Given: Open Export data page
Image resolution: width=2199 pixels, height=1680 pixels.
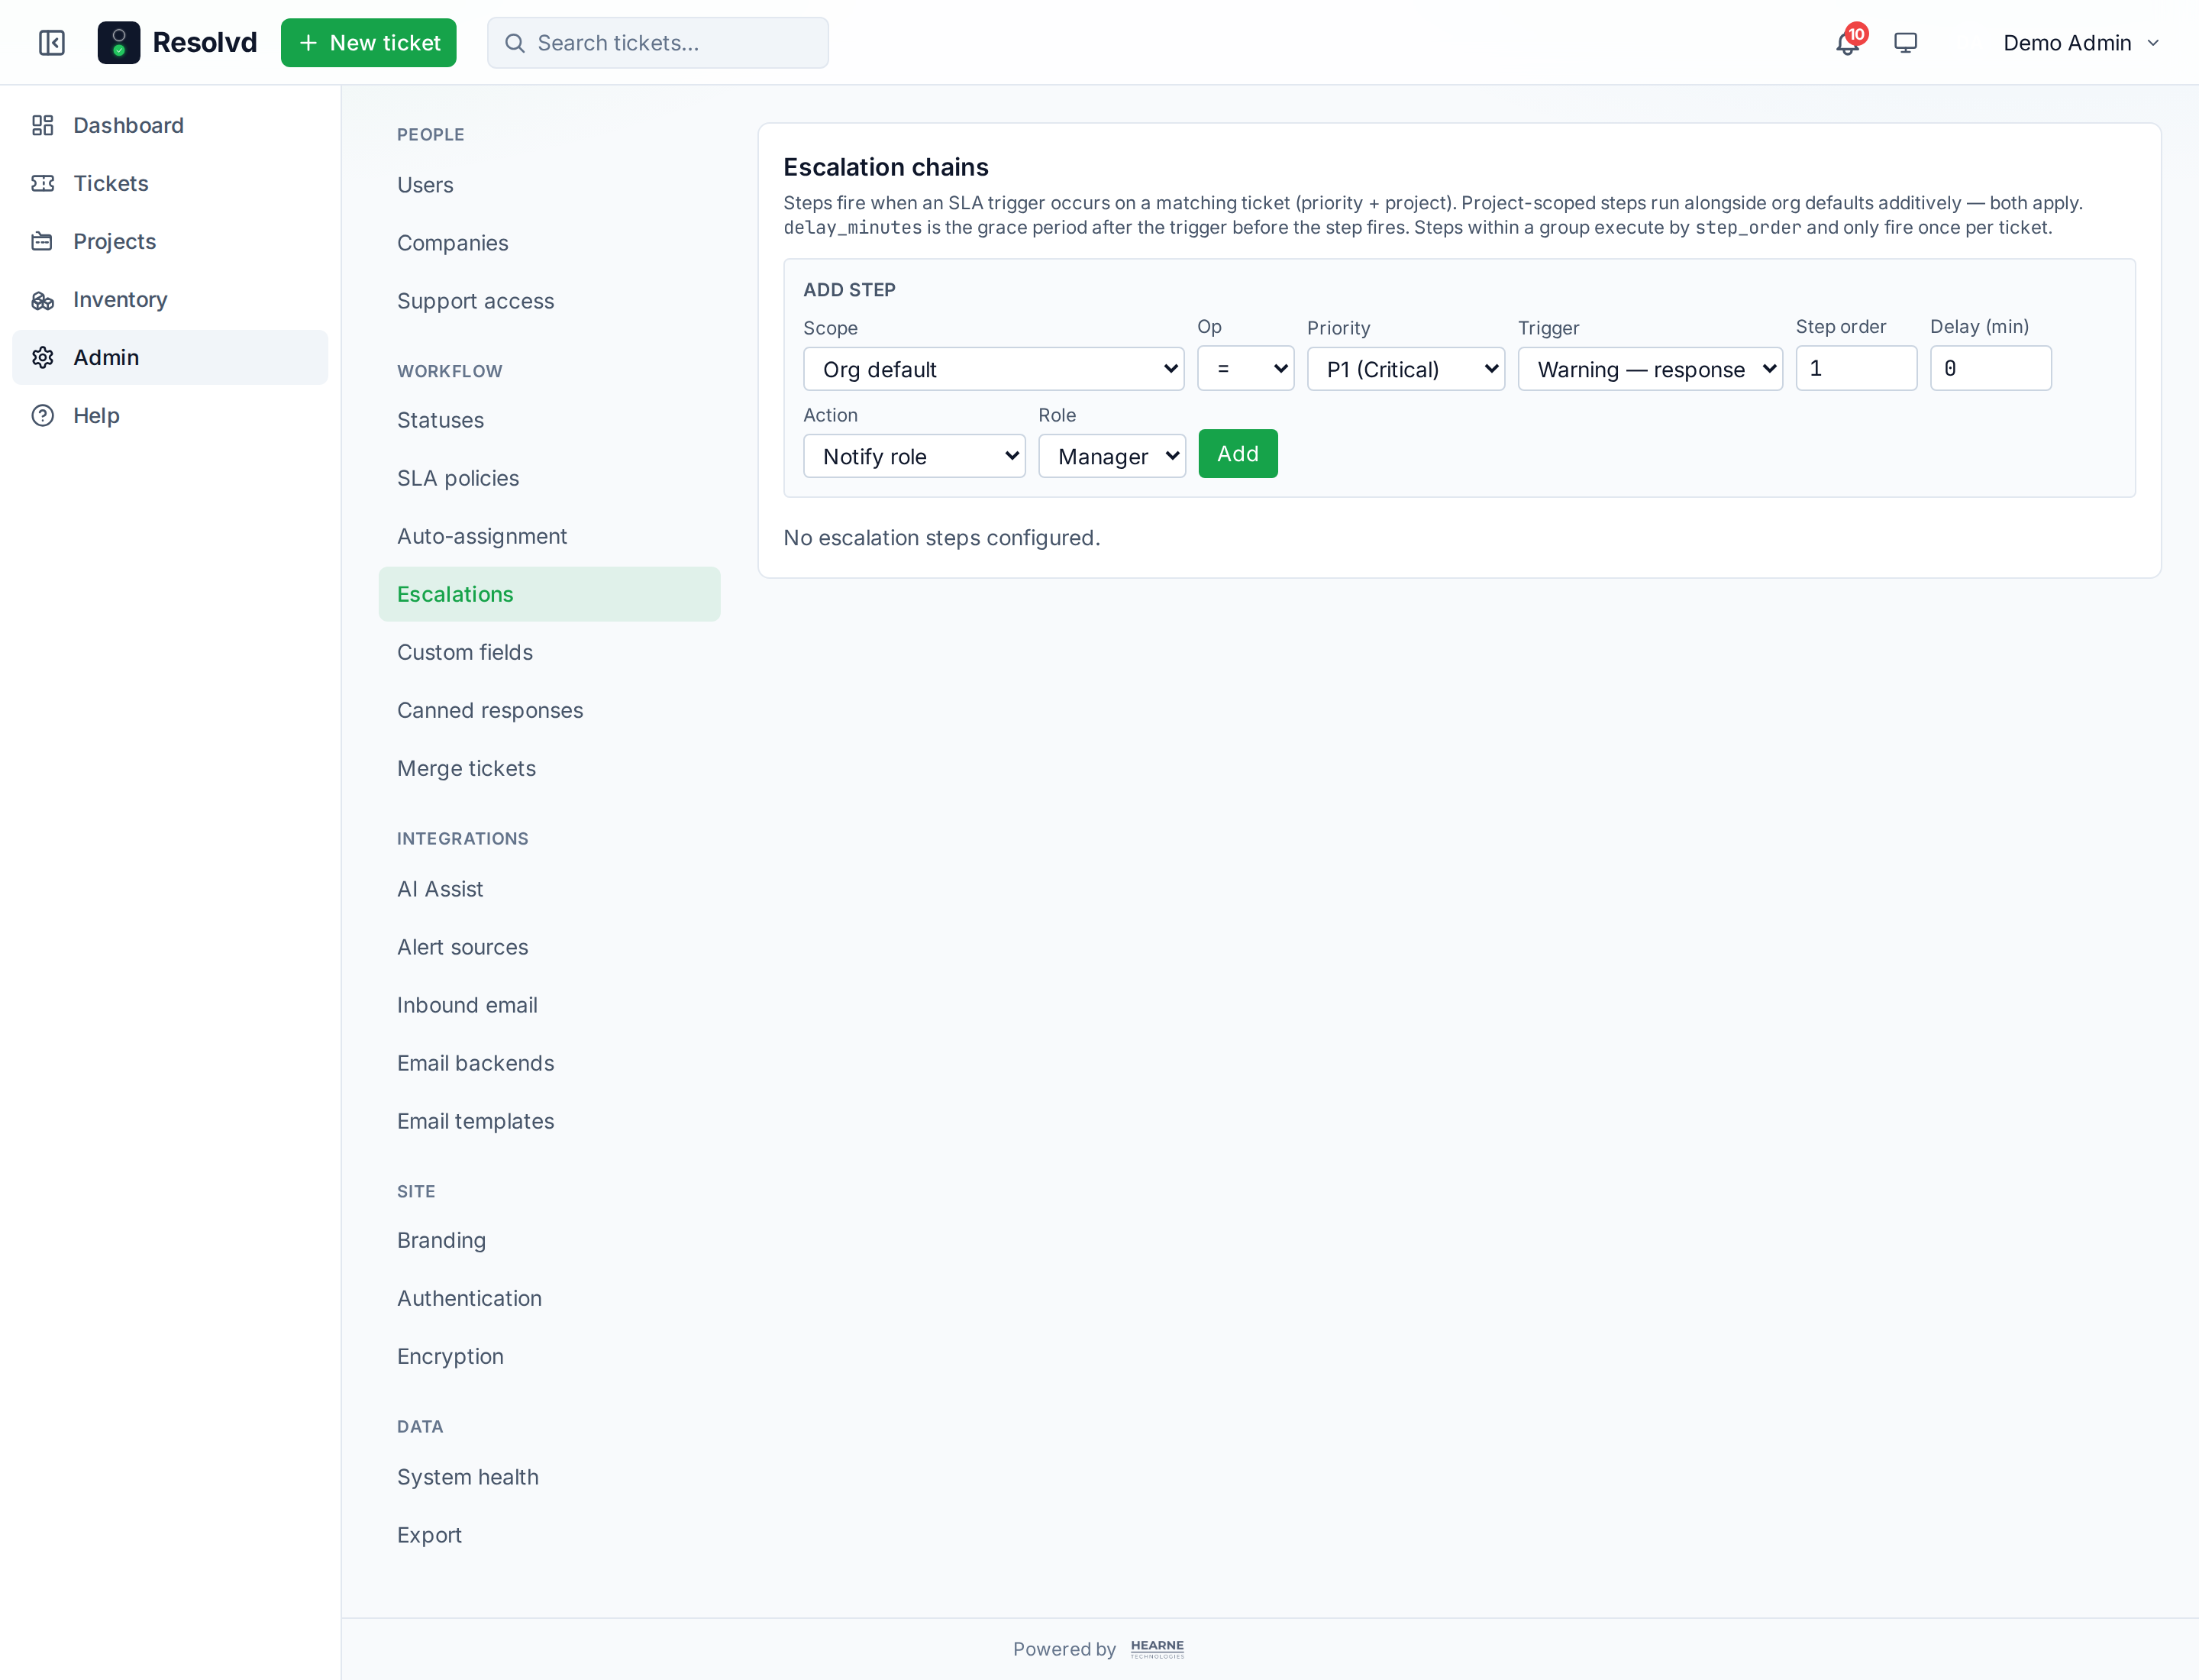Looking at the screenshot, I should [549, 1535].
